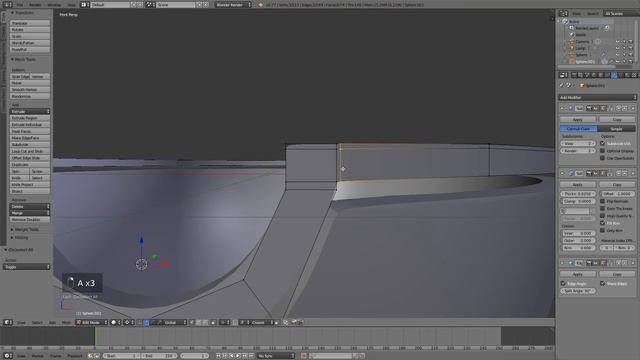Click the auto keyframe record button
This screenshot has width=640, height=360.
point(304,356)
